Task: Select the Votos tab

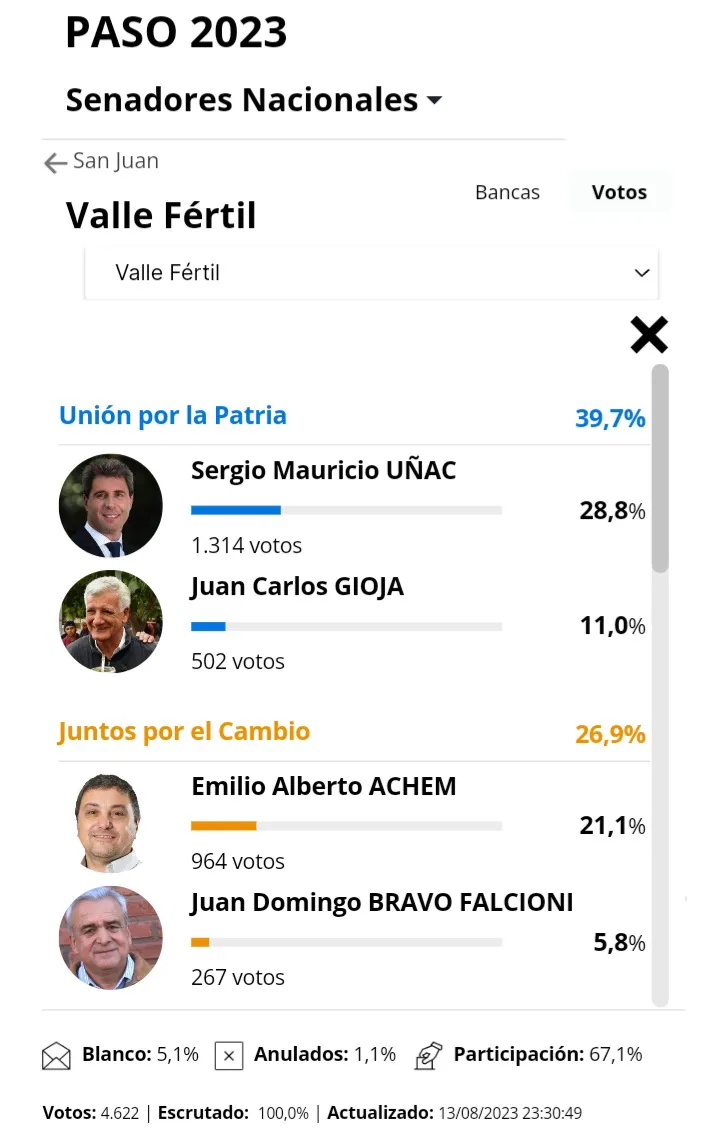Action: [x=619, y=193]
